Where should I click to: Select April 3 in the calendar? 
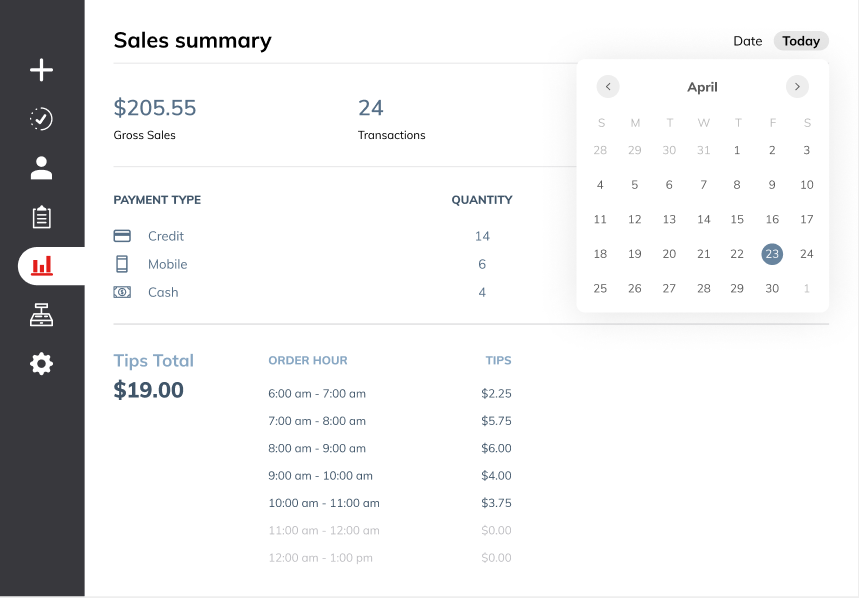click(806, 150)
